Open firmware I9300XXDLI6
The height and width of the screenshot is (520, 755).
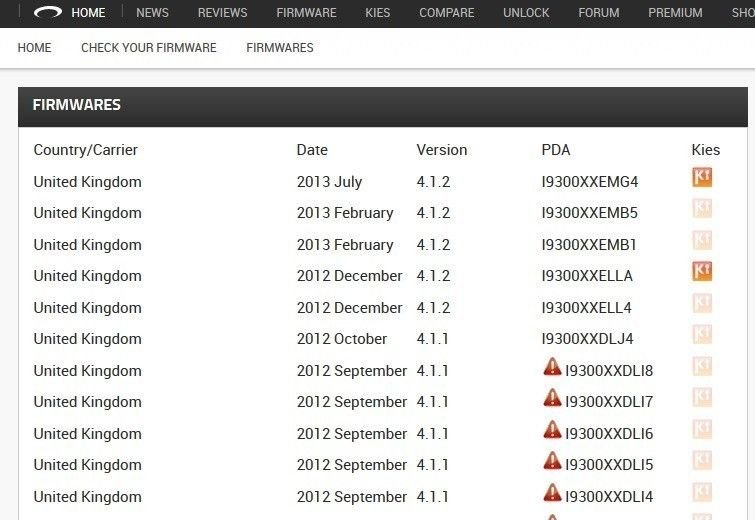[609, 434]
